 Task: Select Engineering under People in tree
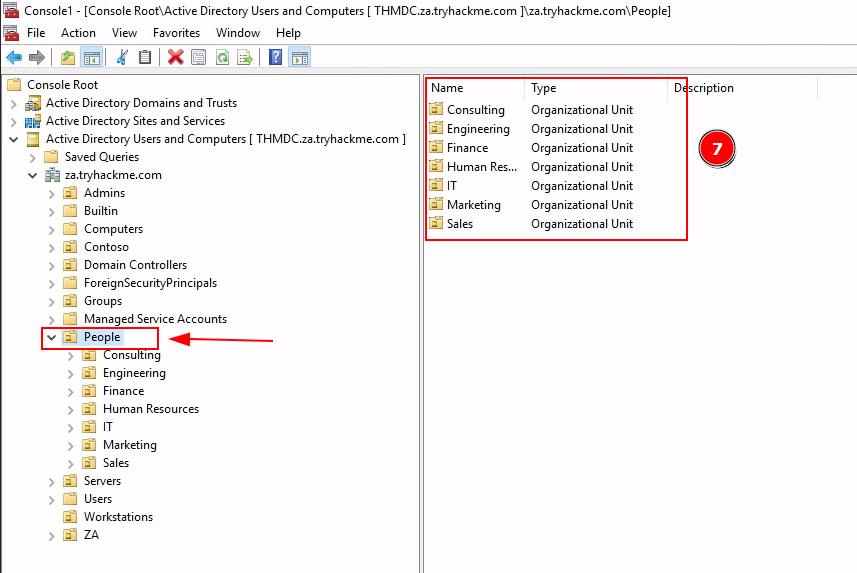coord(134,373)
